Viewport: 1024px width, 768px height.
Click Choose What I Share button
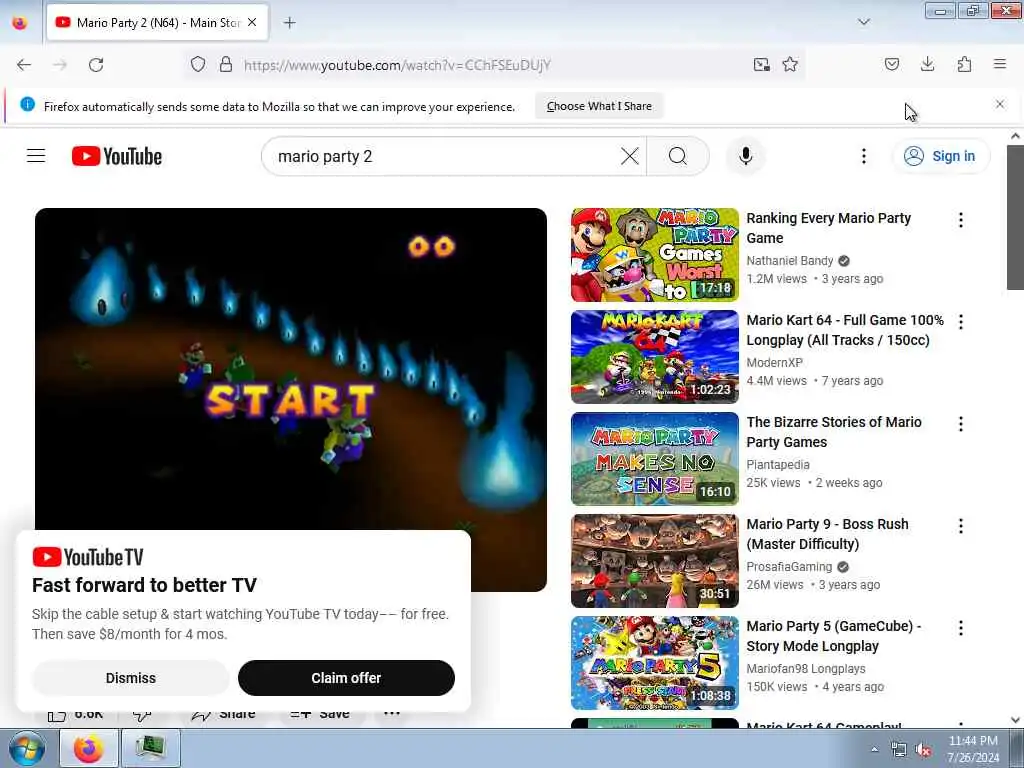599,106
